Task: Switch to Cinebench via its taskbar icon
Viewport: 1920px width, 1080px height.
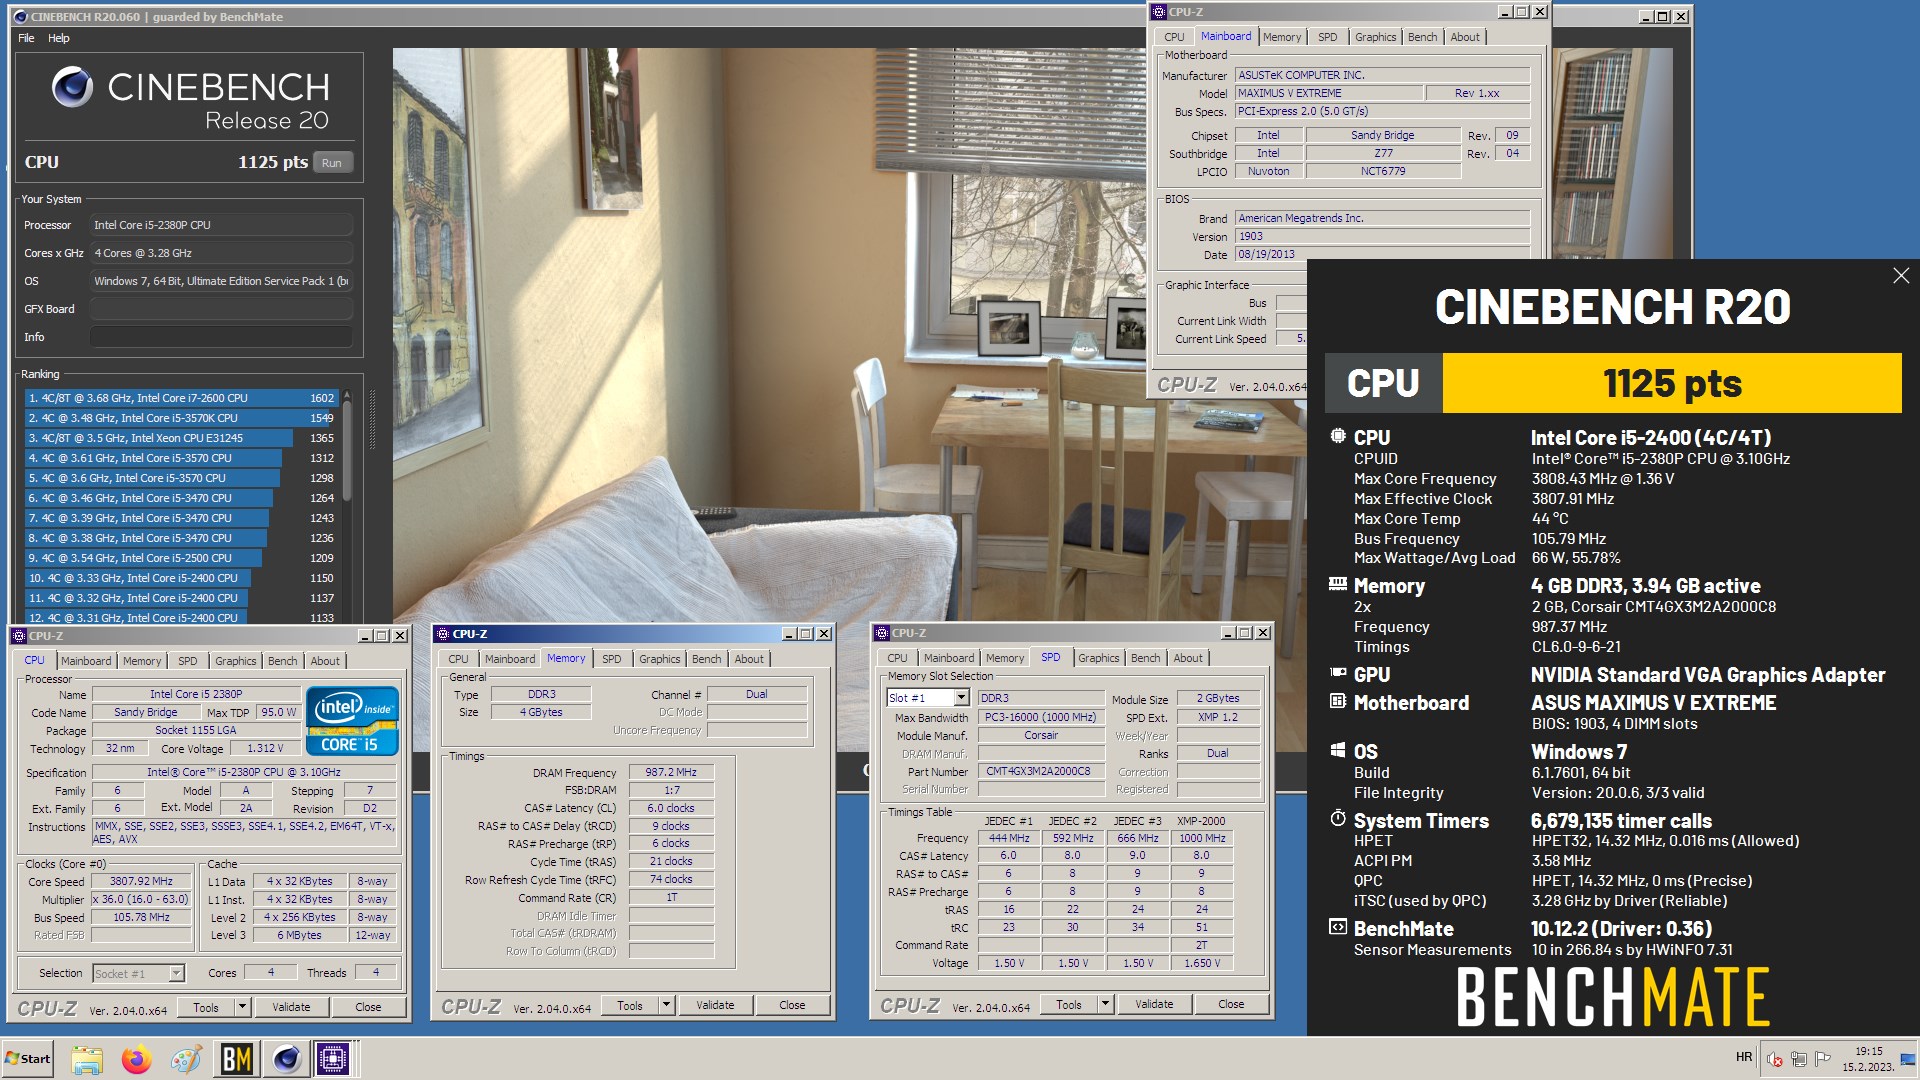Action: click(x=286, y=1059)
